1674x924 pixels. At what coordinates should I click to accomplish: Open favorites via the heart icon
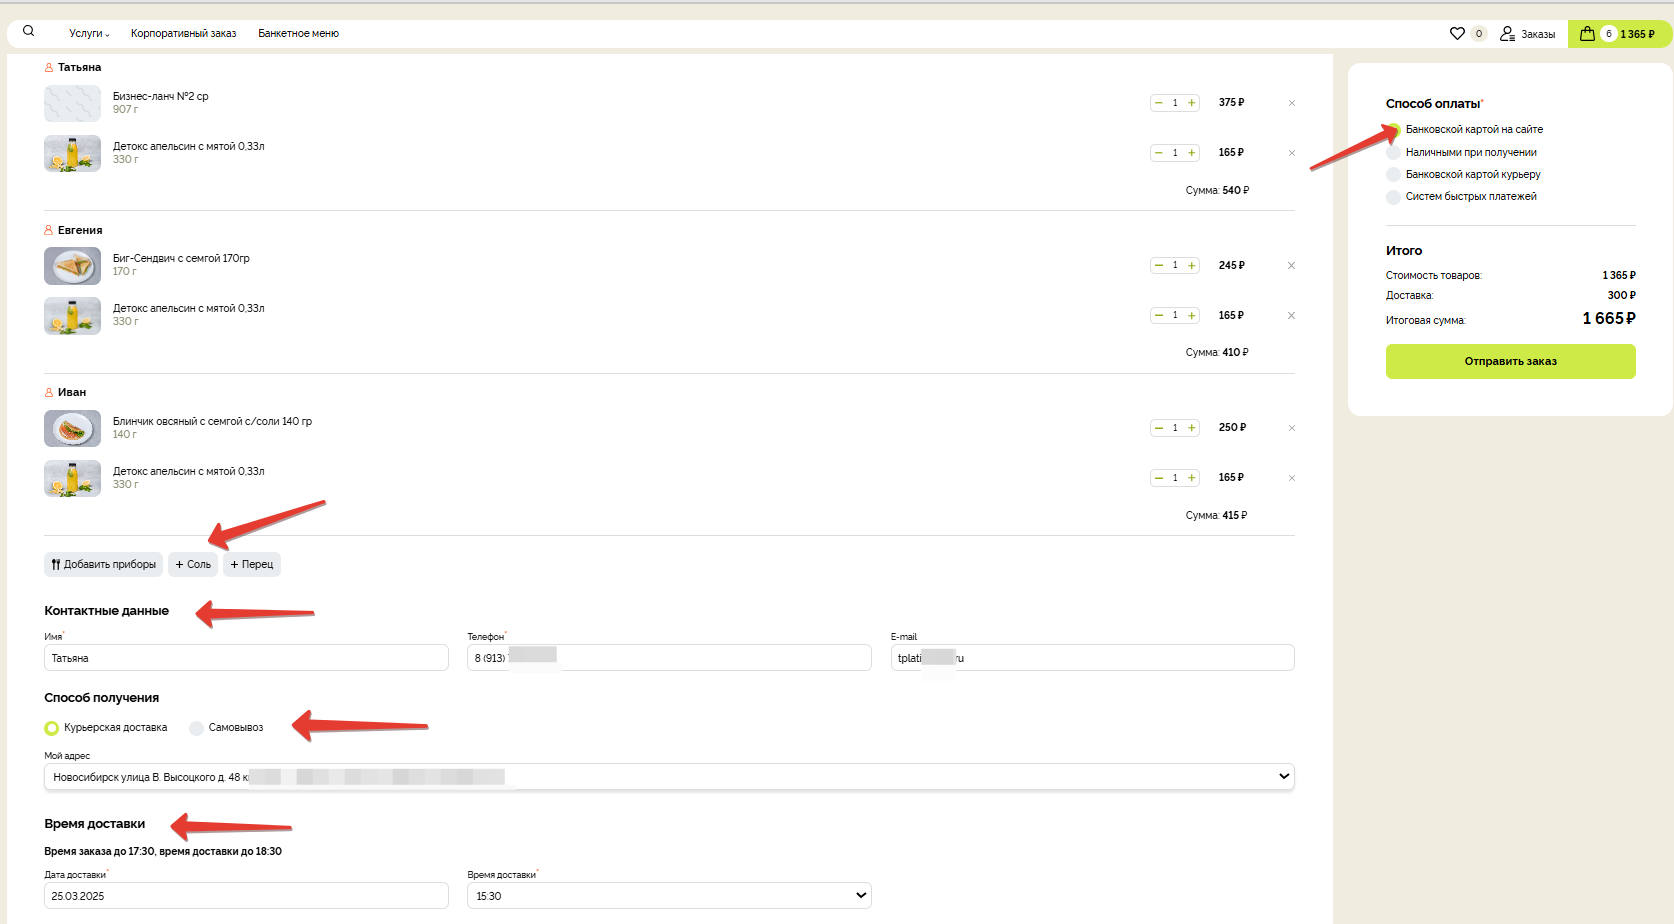[1457, 33]
